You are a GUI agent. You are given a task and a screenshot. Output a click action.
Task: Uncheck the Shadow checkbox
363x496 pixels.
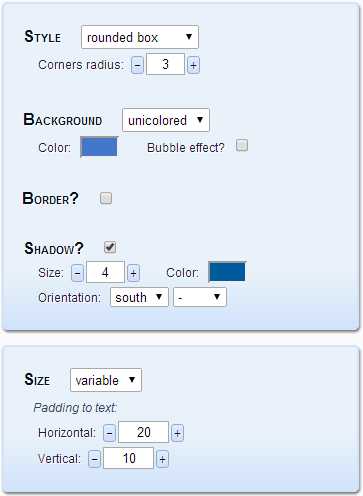point(110,247)
